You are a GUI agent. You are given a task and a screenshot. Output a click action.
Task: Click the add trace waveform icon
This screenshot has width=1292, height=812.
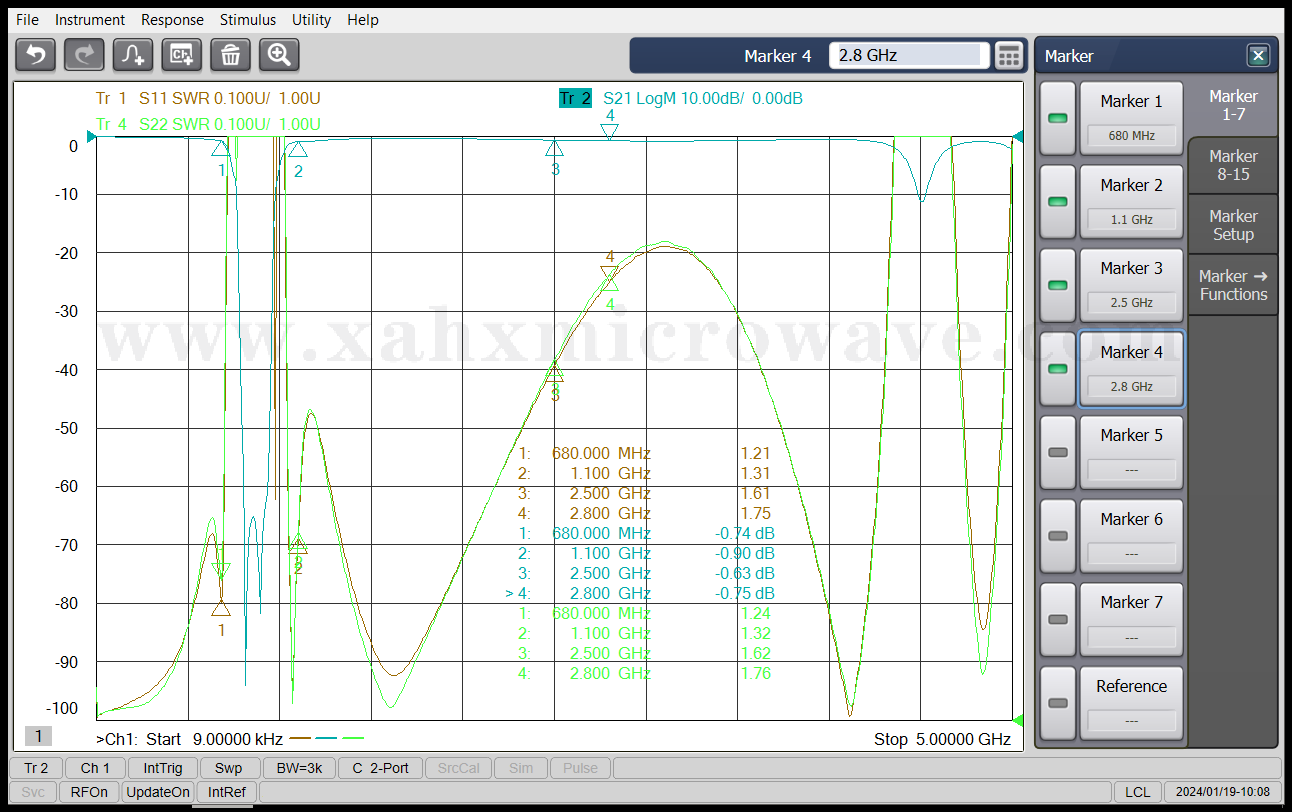[x=133, y=55]
